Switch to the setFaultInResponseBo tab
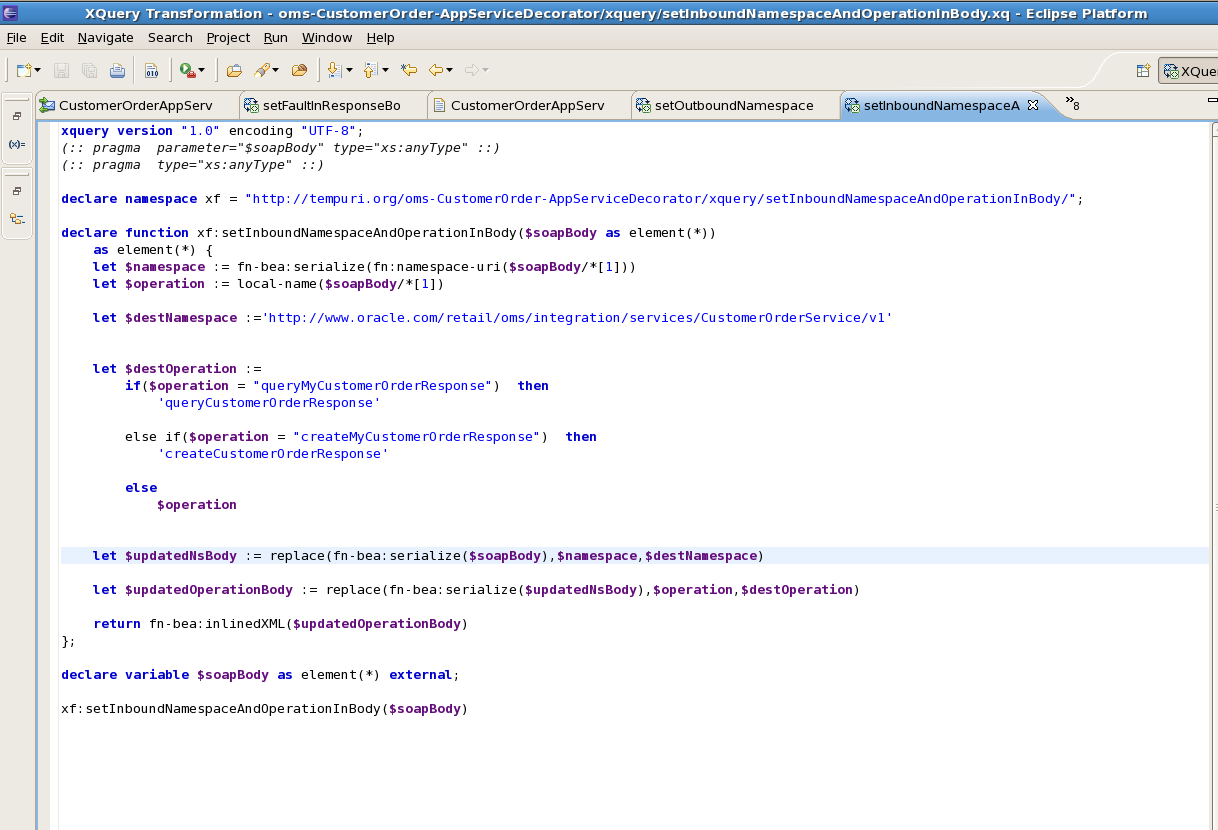This screenshot has width=1218, height=830. 333,105
